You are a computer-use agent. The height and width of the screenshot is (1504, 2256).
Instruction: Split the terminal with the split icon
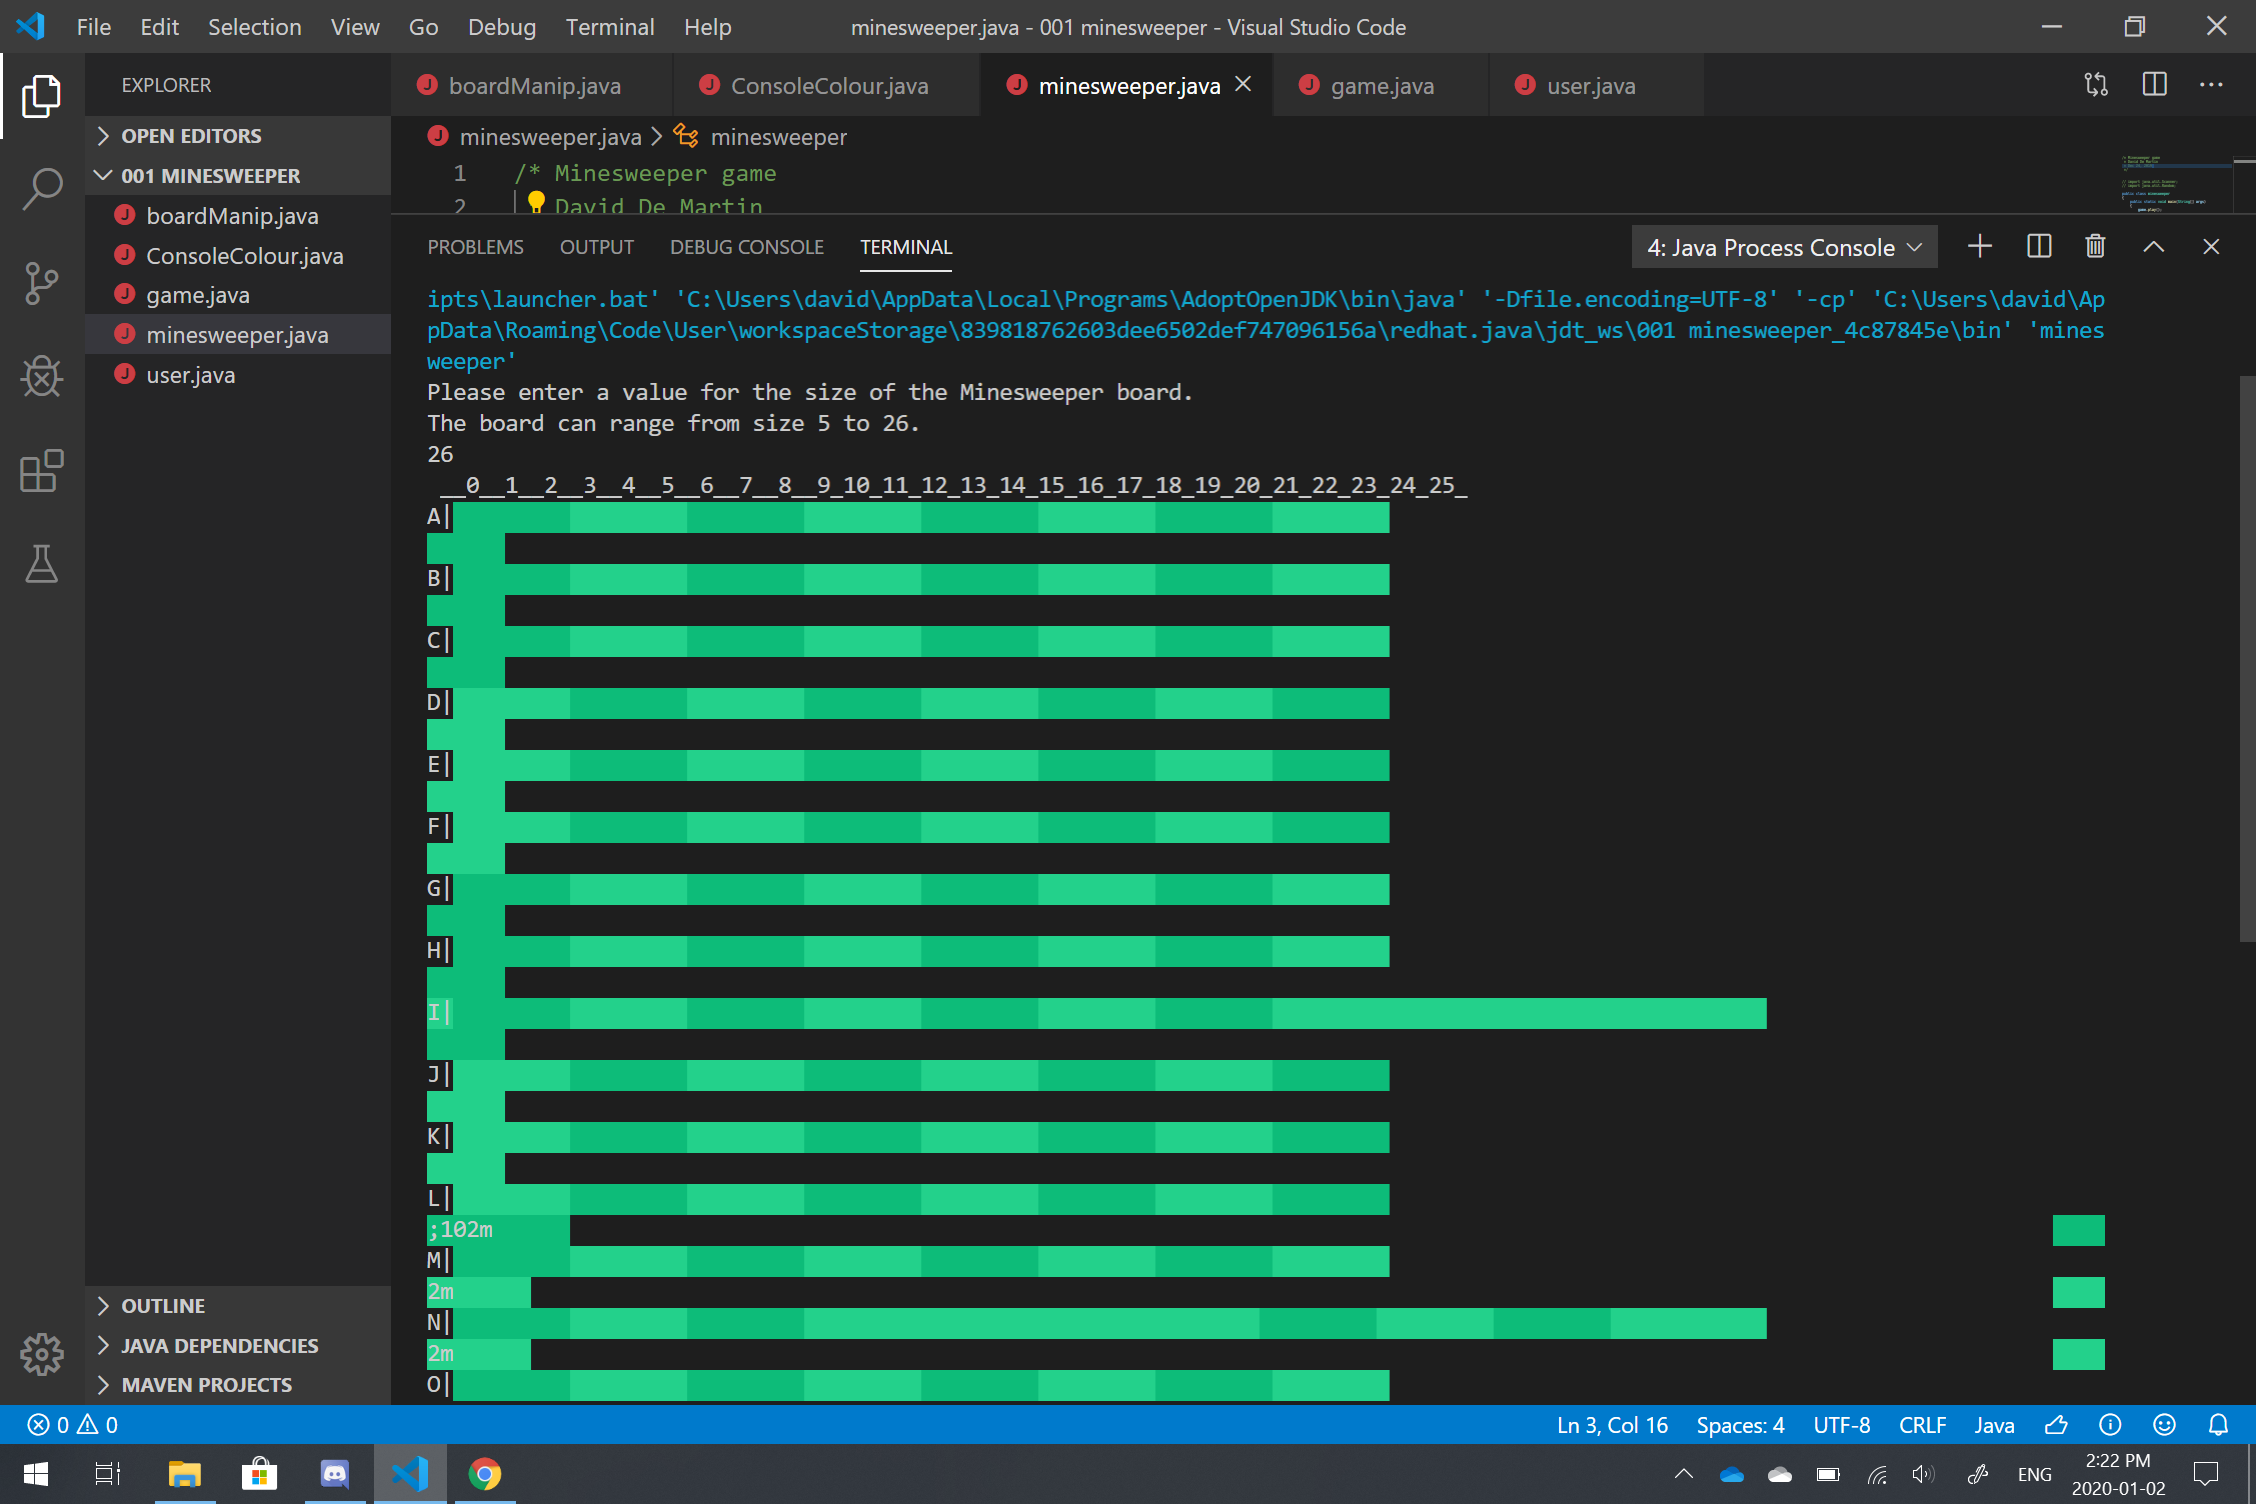click(2039, 246)
